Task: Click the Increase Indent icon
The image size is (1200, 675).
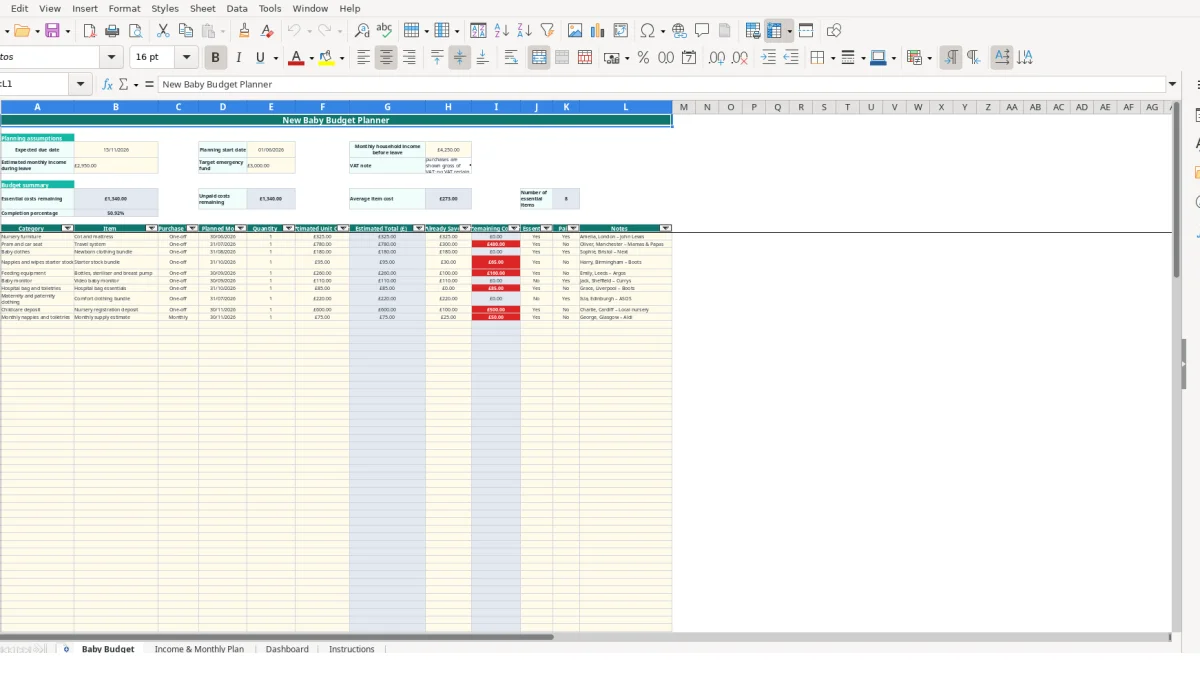Action: pos(768,58)
